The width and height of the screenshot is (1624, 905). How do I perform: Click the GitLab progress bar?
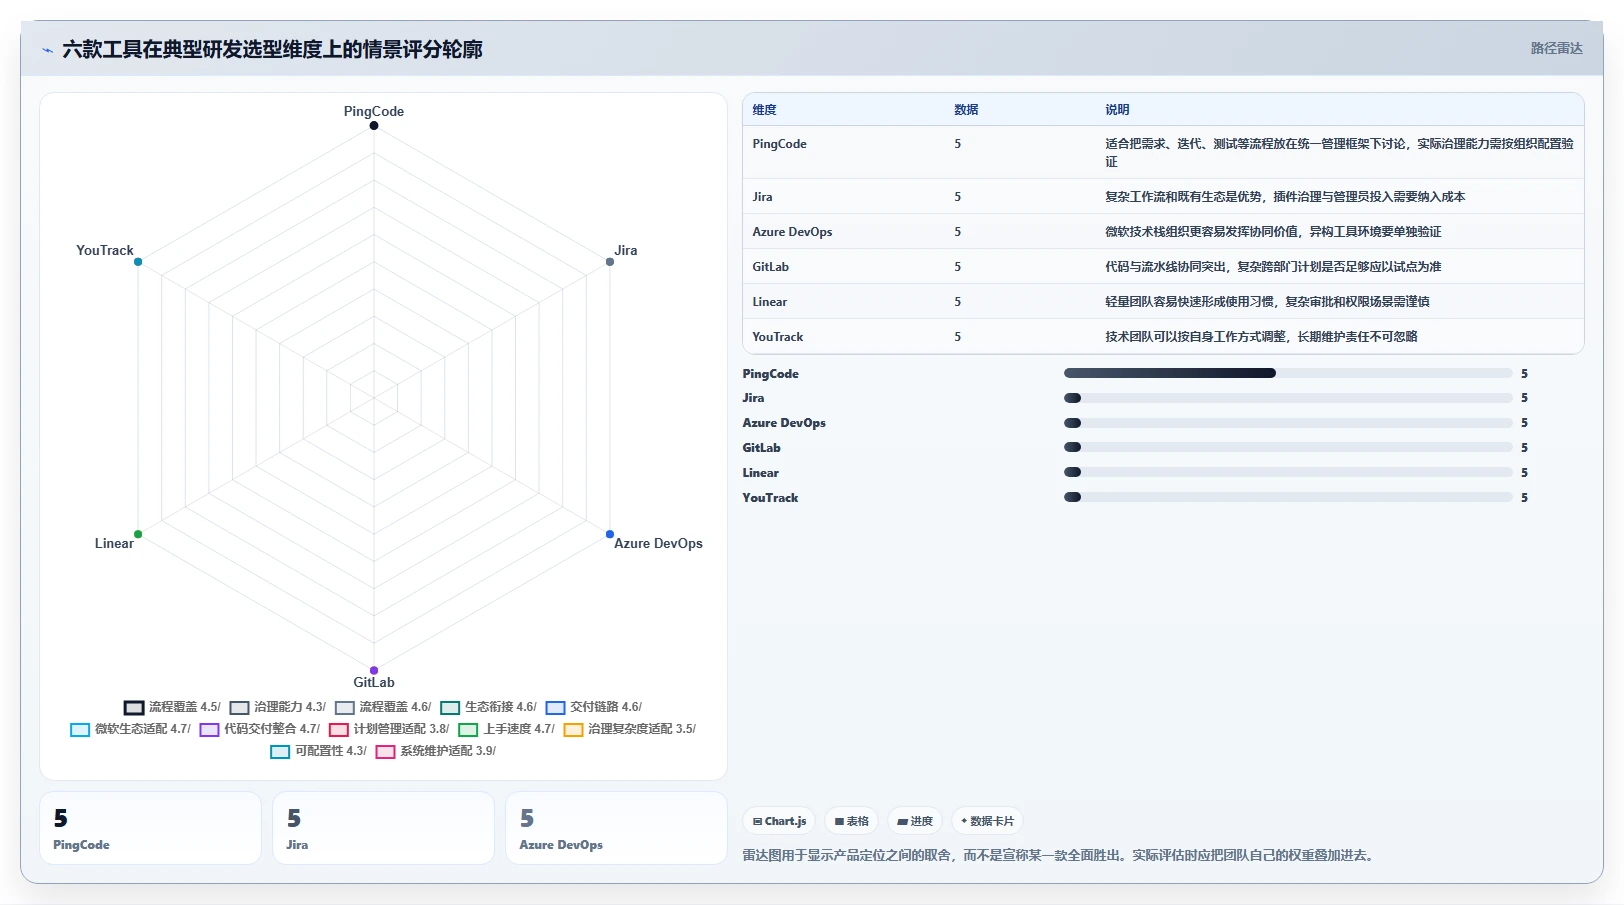click(1288, 448)
